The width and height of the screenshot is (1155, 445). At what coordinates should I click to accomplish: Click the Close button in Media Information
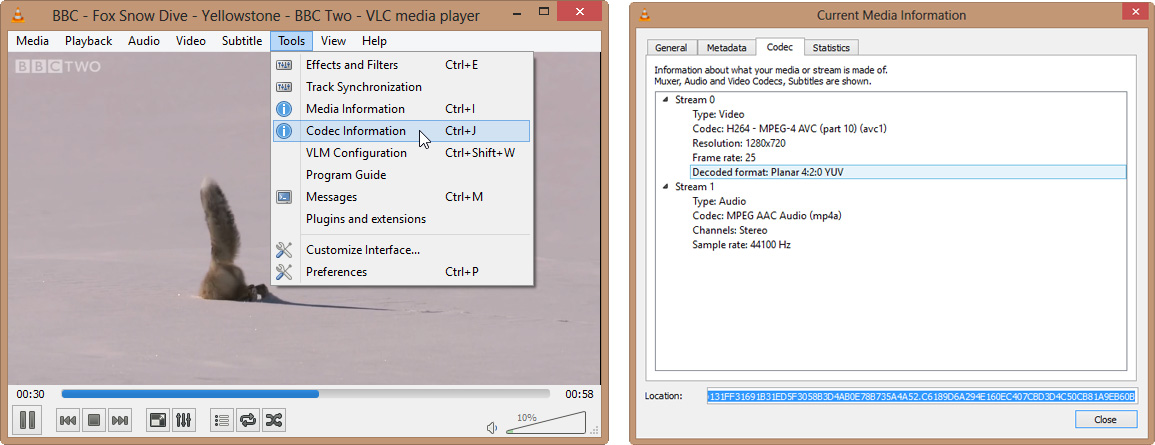(x=1106, y=419)
